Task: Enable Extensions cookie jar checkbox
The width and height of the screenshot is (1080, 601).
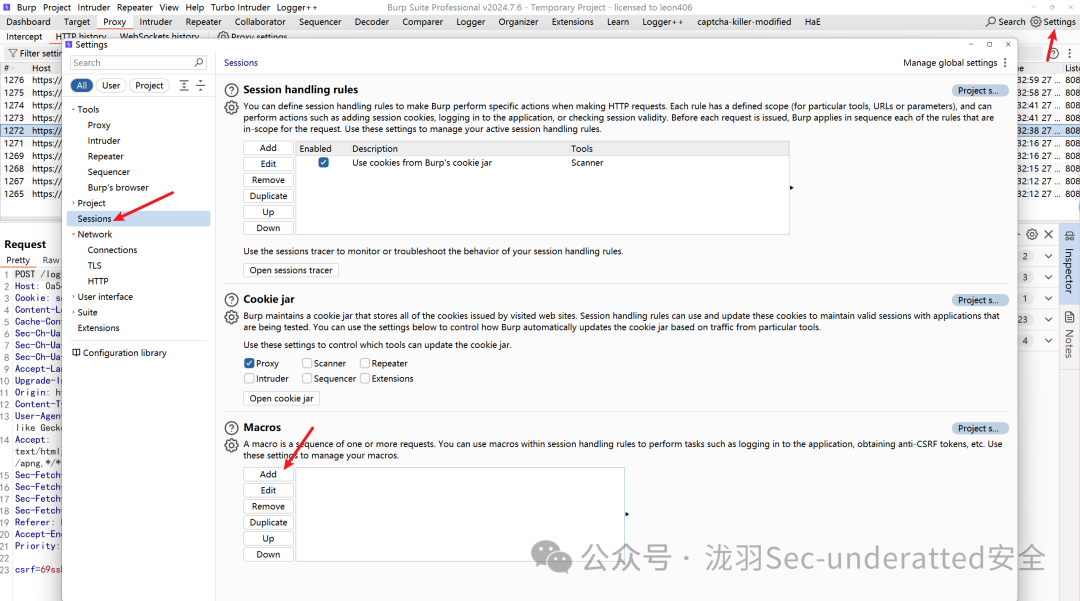Action: point(365,378)
